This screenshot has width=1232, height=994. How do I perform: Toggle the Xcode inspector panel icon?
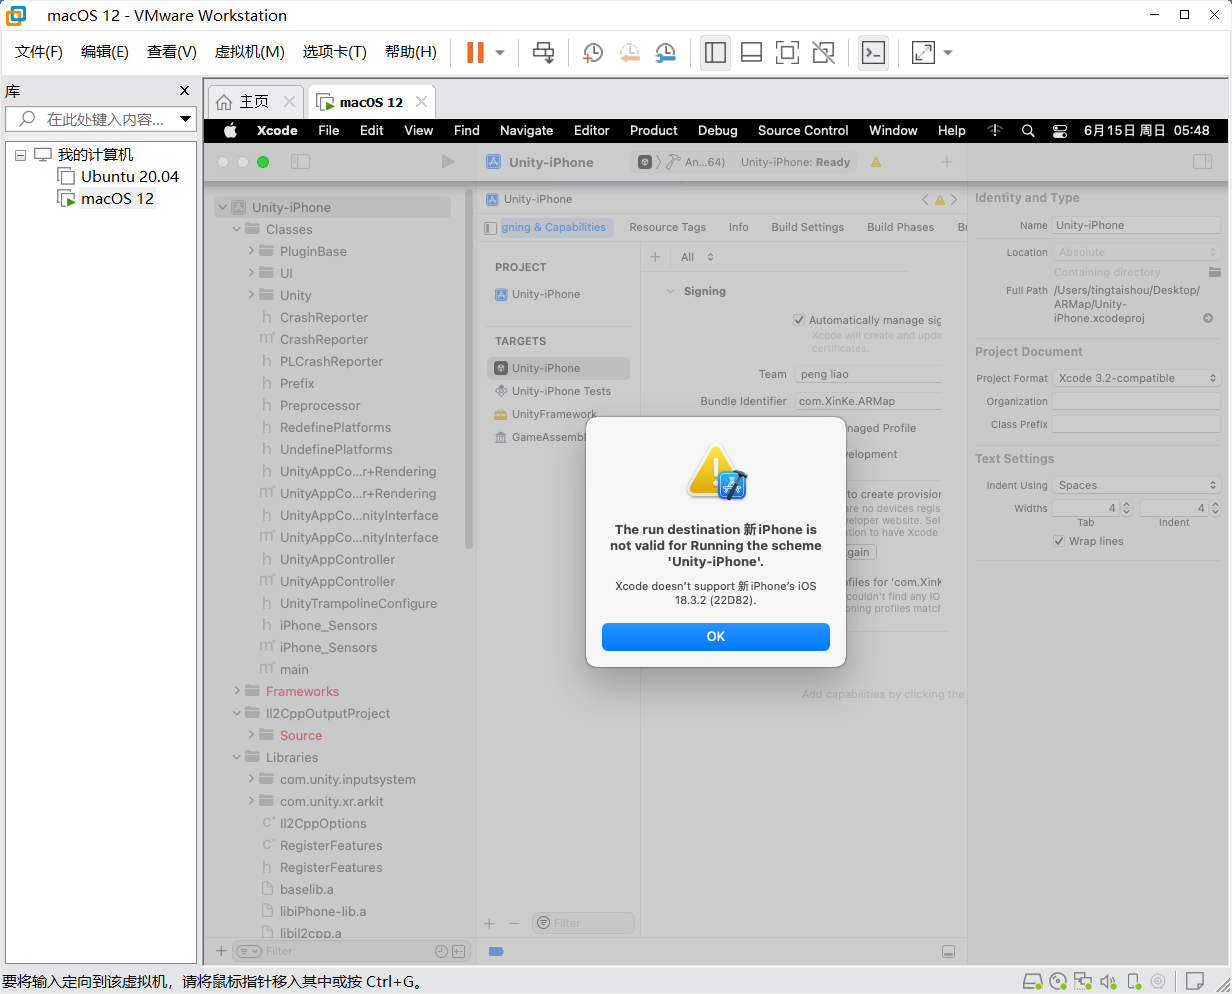(1203, 162)
